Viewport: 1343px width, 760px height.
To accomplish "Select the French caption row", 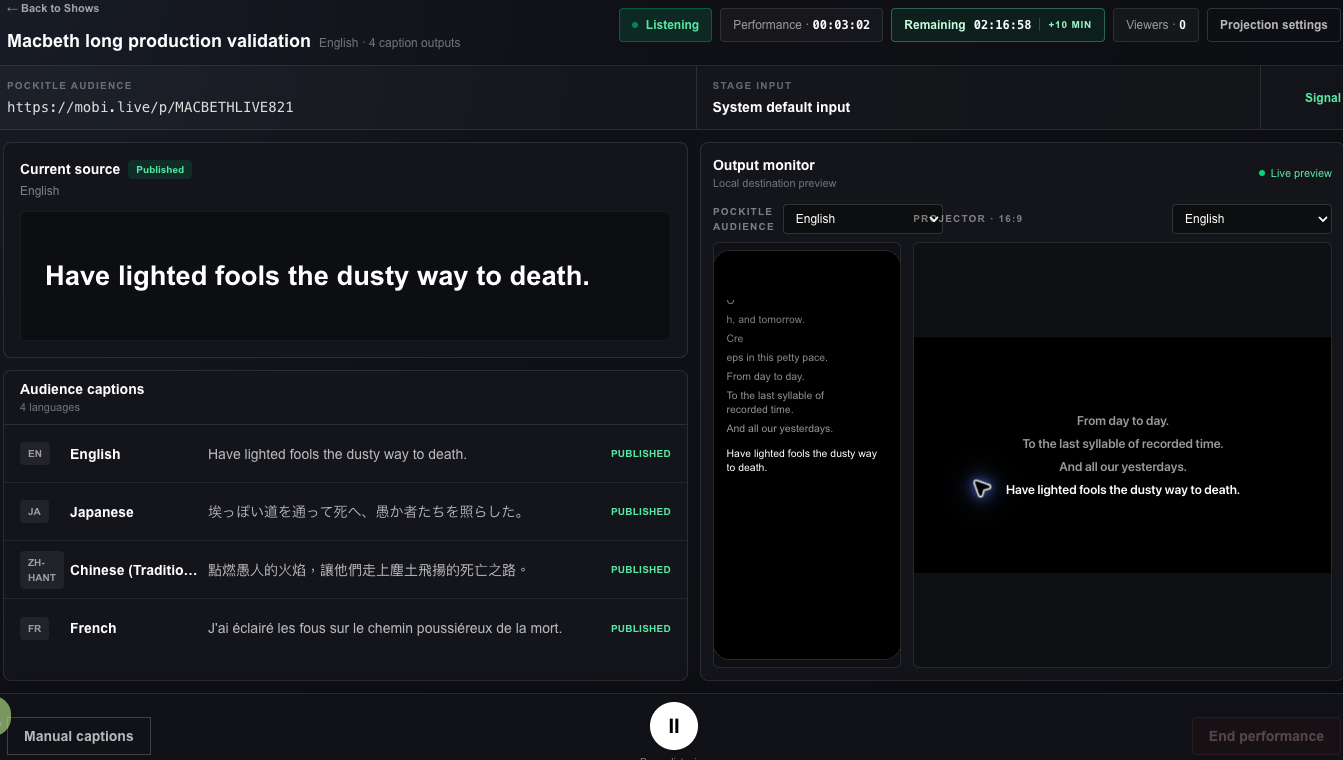I will [345, 628].
